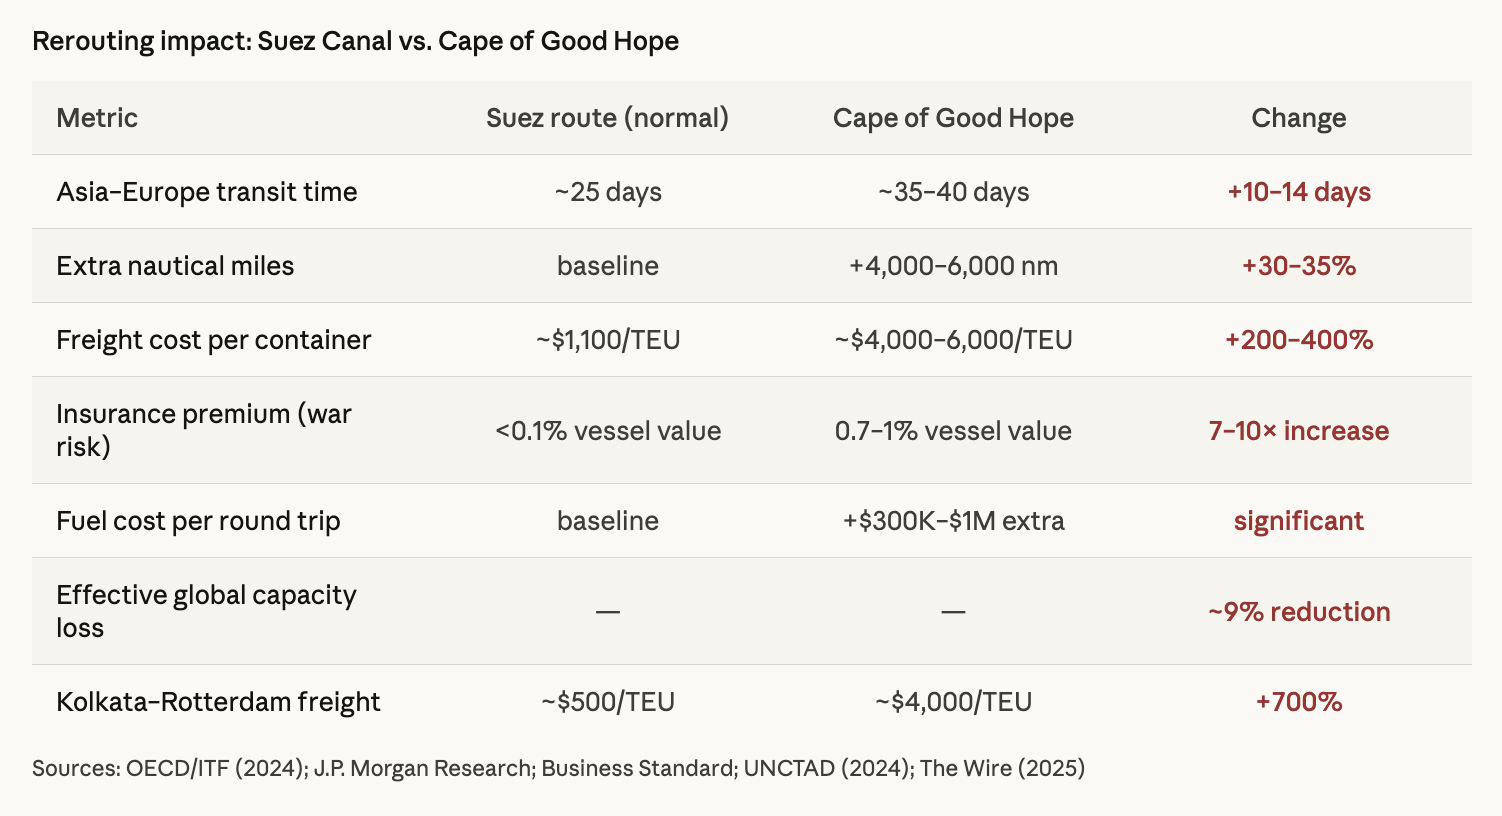The height and width of the screenshot is (816, 1502).
Task: Click the 'Extra nautical miles' row label
Action: click(175, 266)
